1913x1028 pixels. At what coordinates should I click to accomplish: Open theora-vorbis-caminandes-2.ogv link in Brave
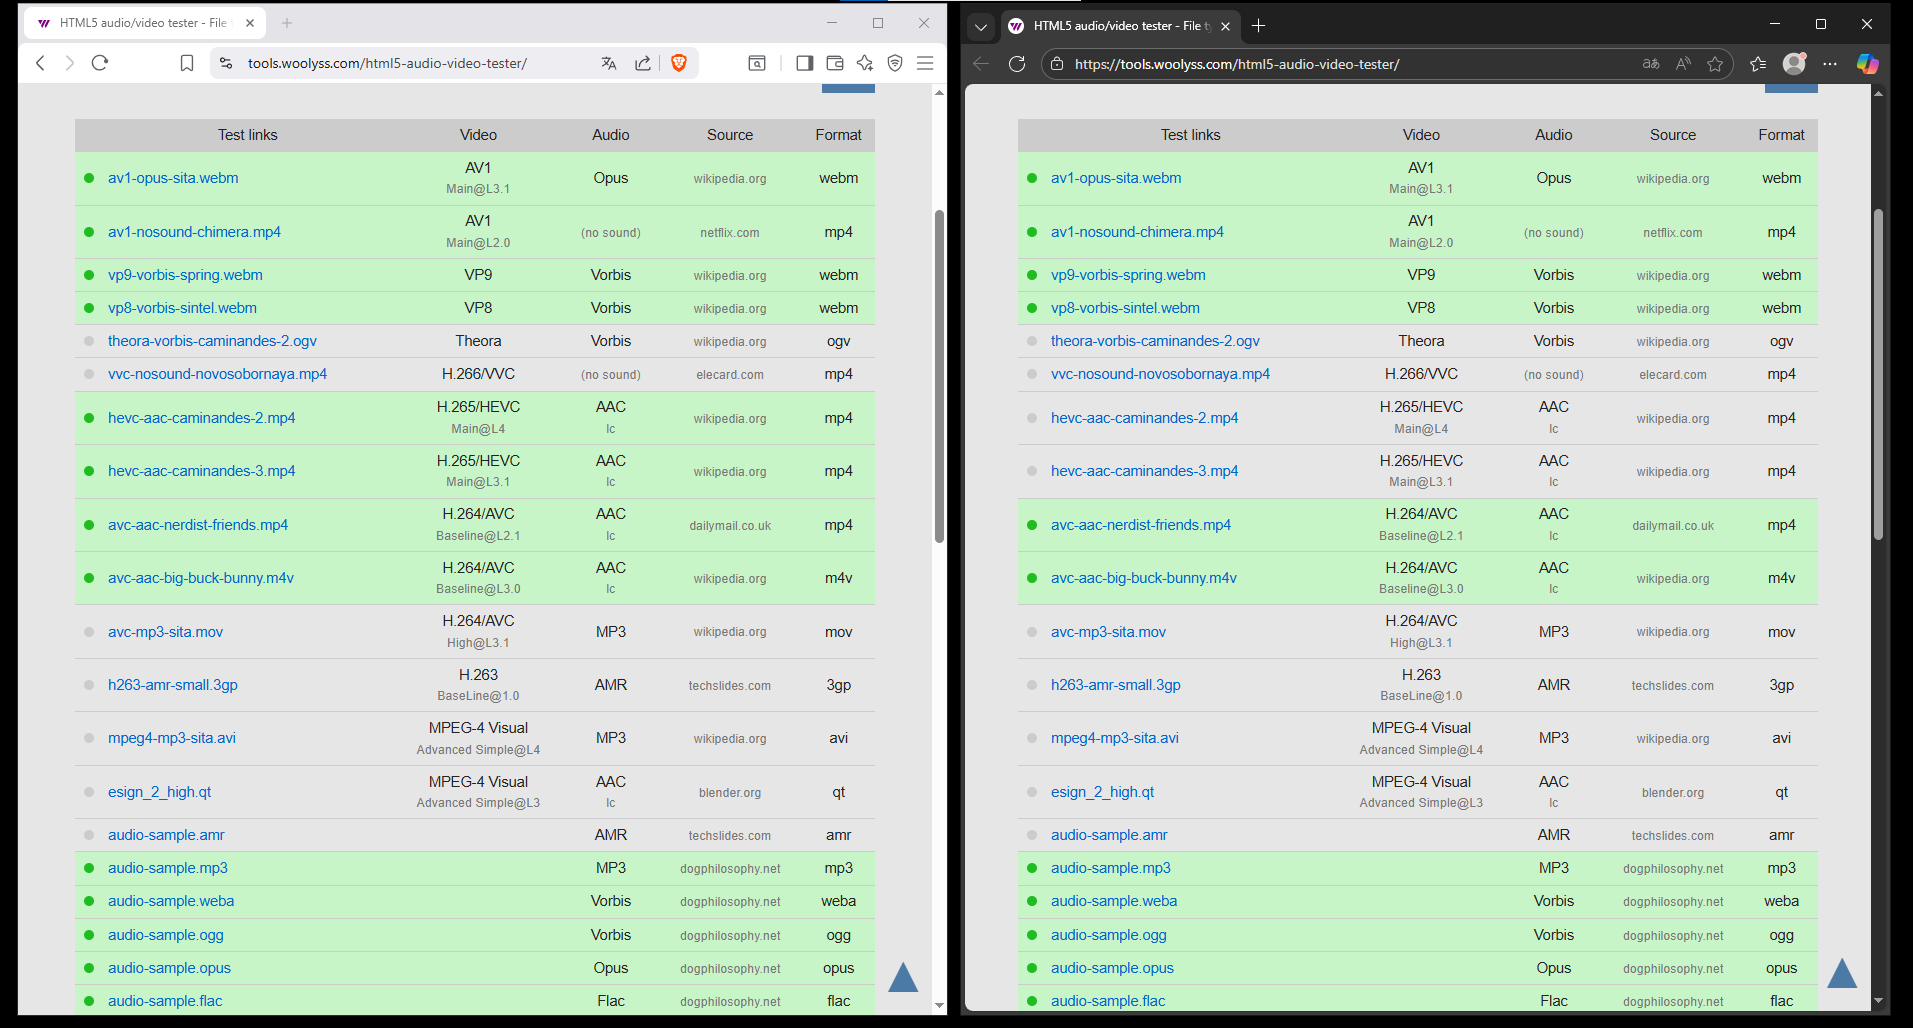[212, 341]
